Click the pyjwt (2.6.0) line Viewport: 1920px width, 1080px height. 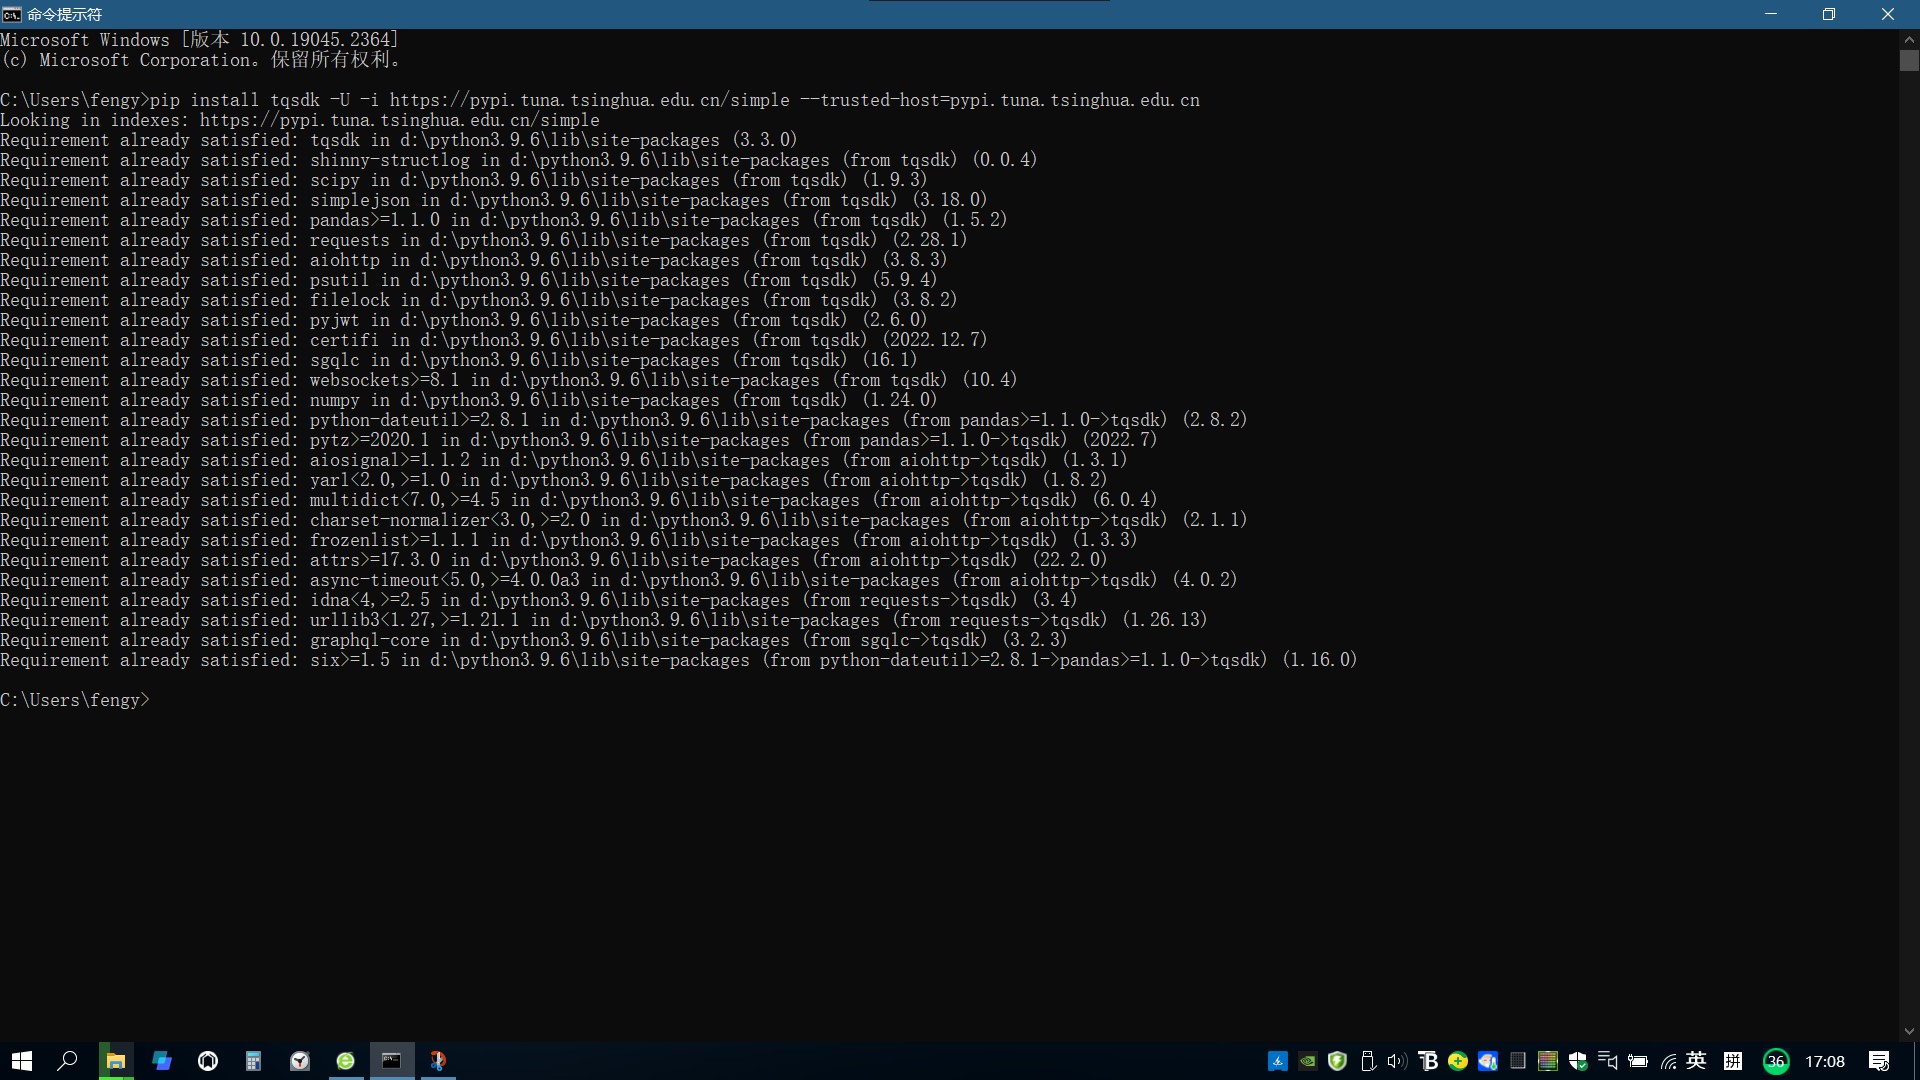click(464, 320)
